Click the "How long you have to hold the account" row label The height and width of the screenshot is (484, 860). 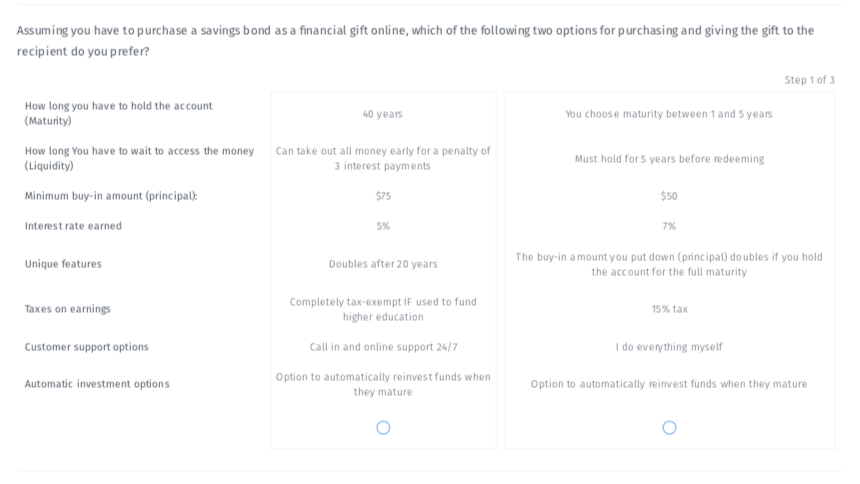(x=118, y=113)
